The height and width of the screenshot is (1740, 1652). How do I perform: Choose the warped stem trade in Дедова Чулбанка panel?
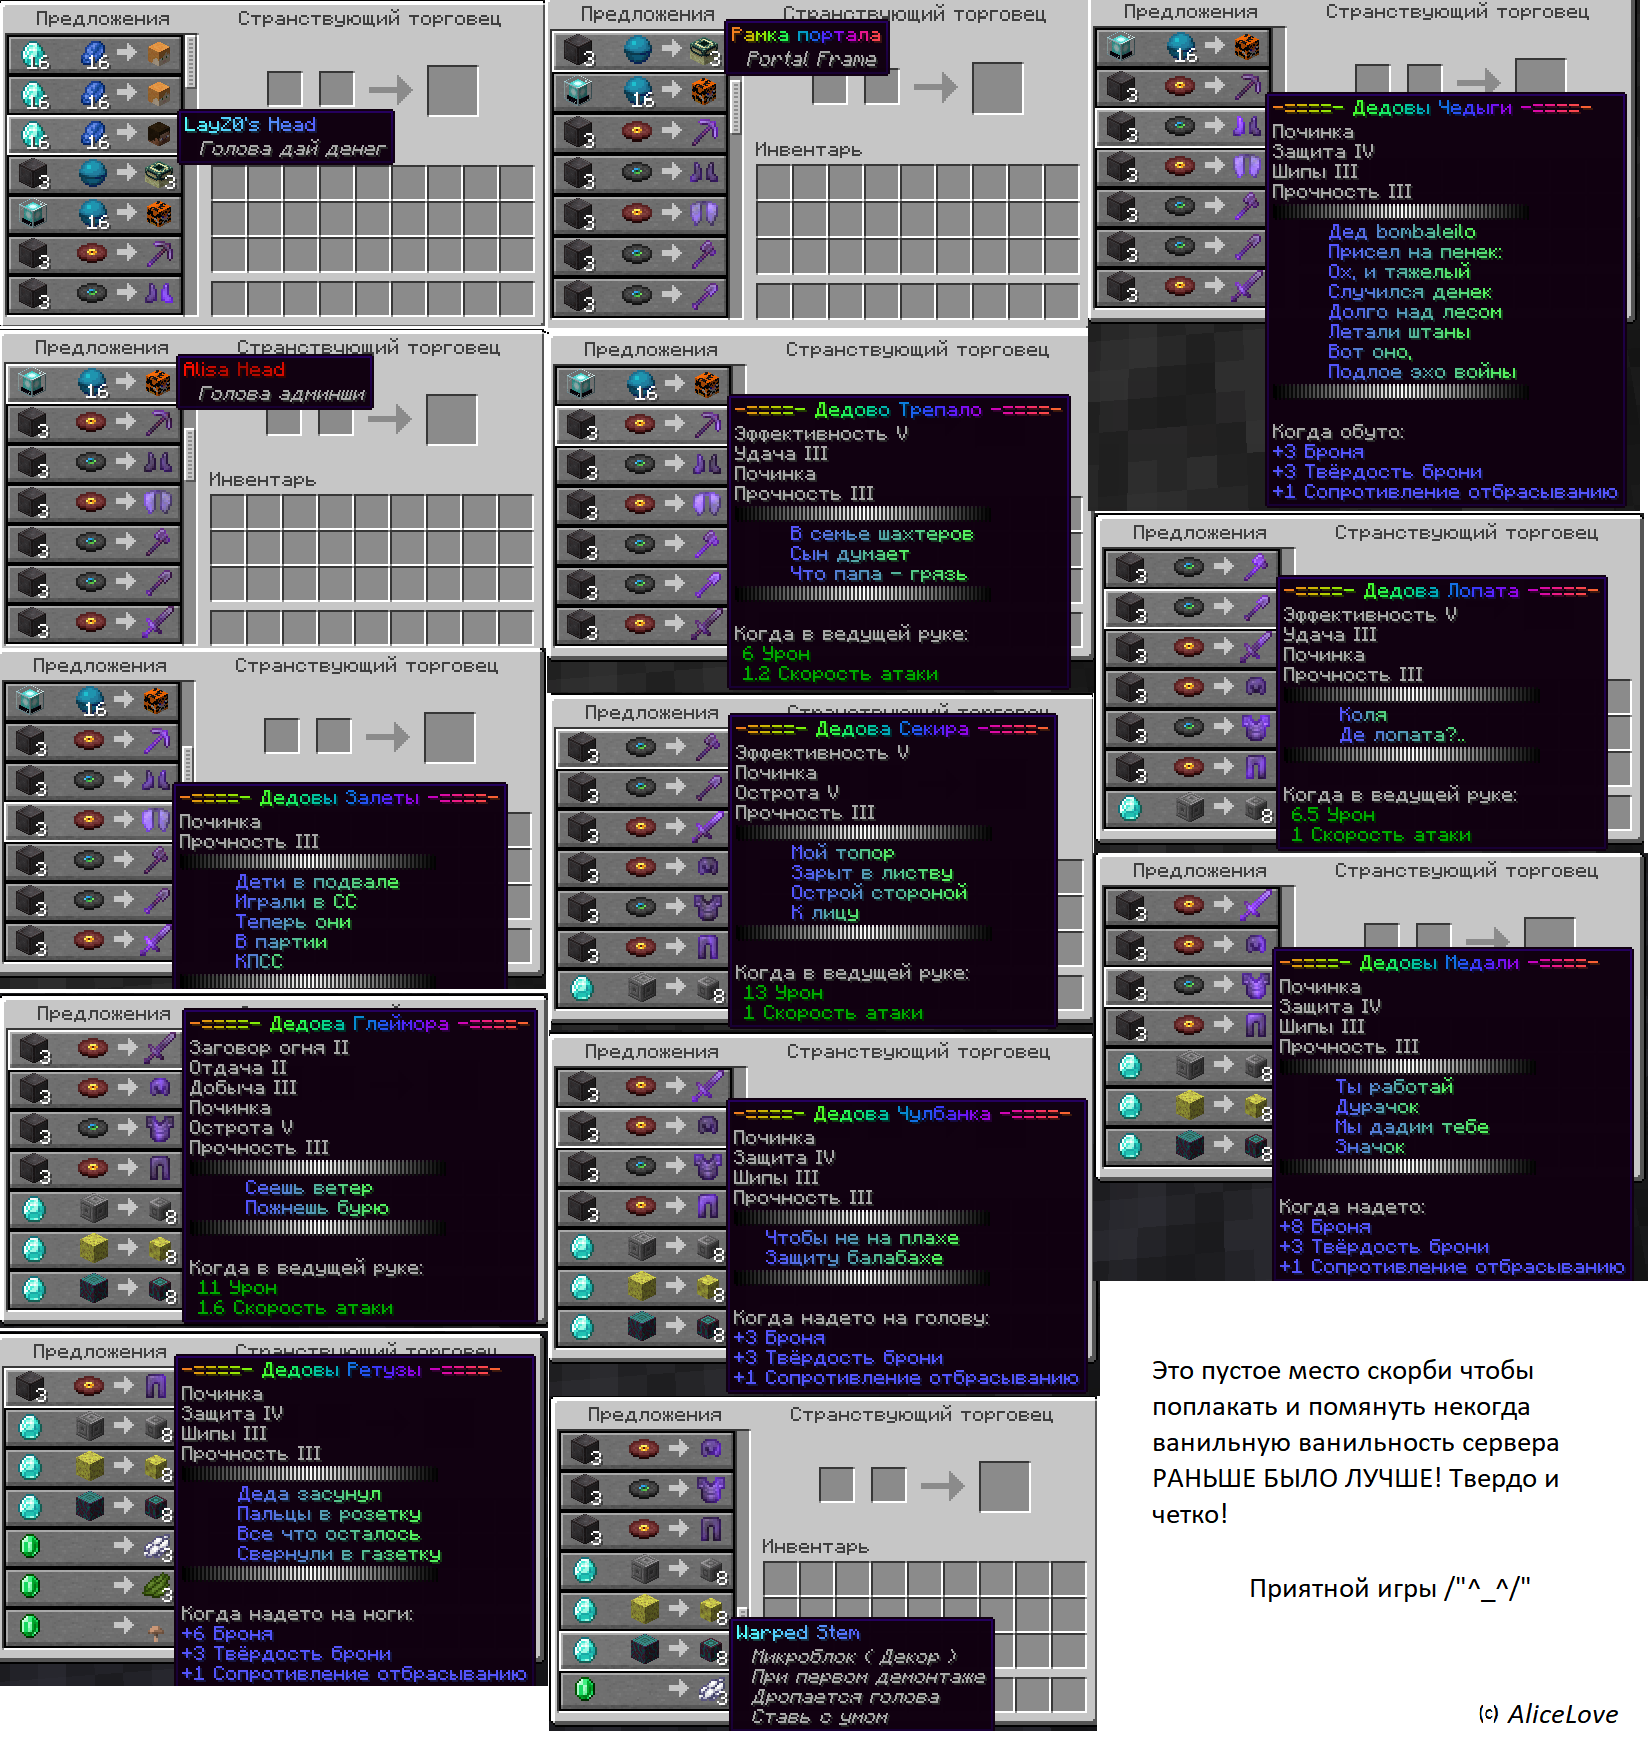click(643, 1327)
